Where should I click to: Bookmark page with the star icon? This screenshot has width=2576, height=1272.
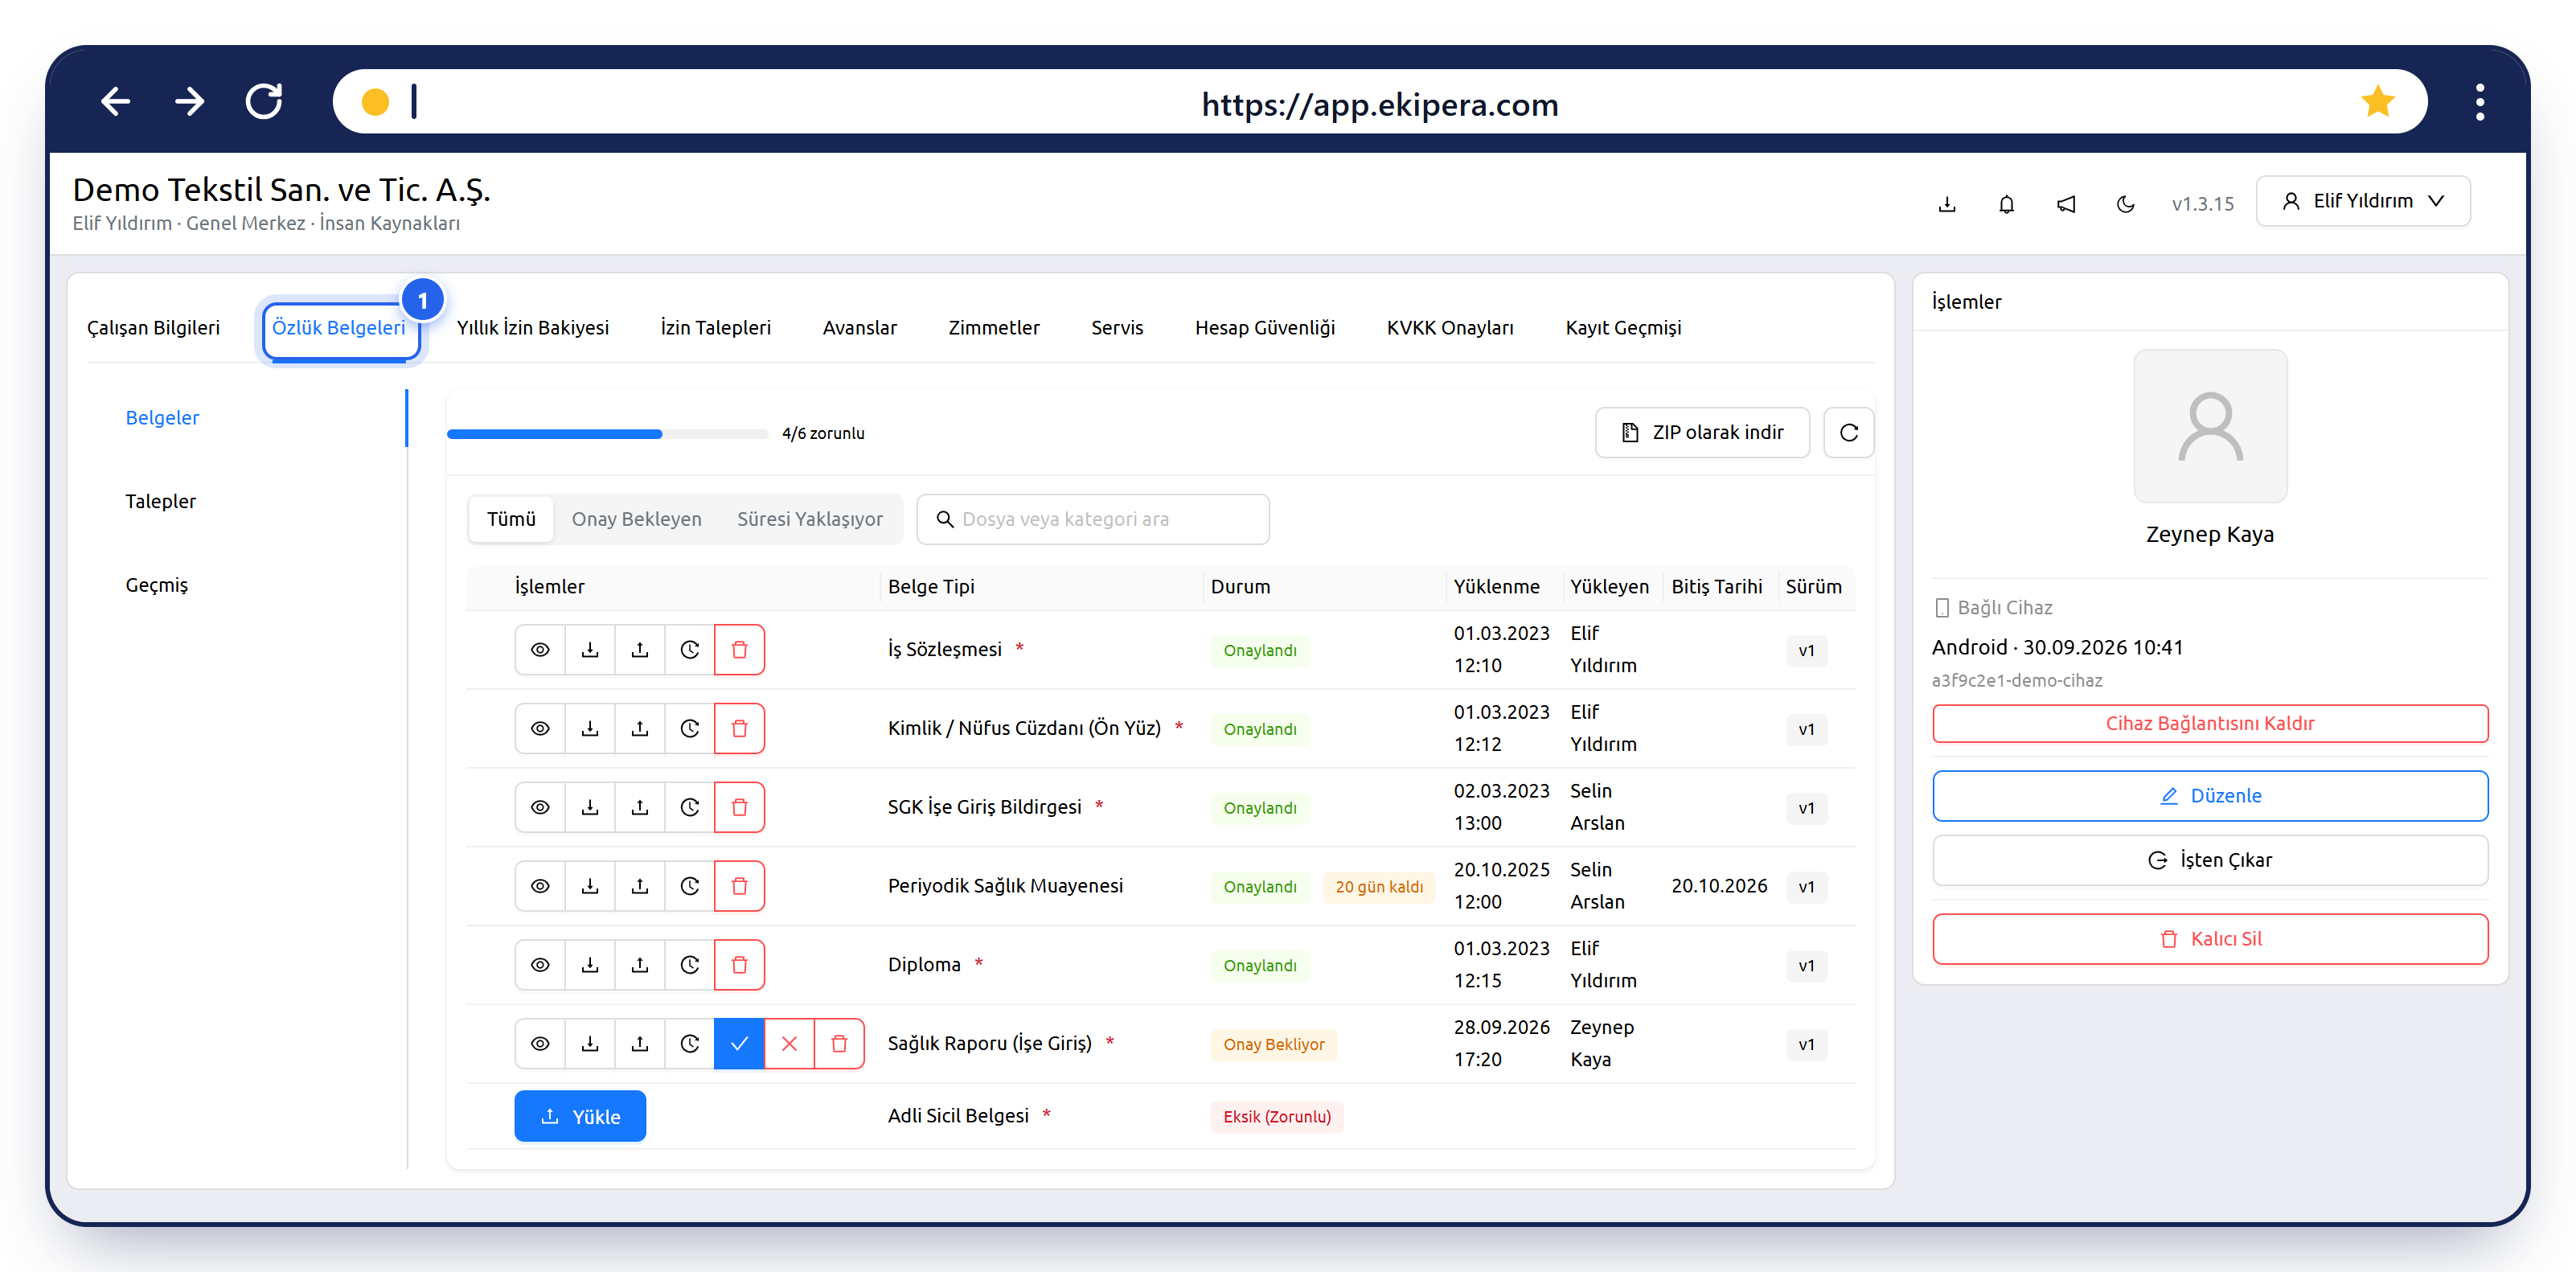click(x=2378, y=101)
